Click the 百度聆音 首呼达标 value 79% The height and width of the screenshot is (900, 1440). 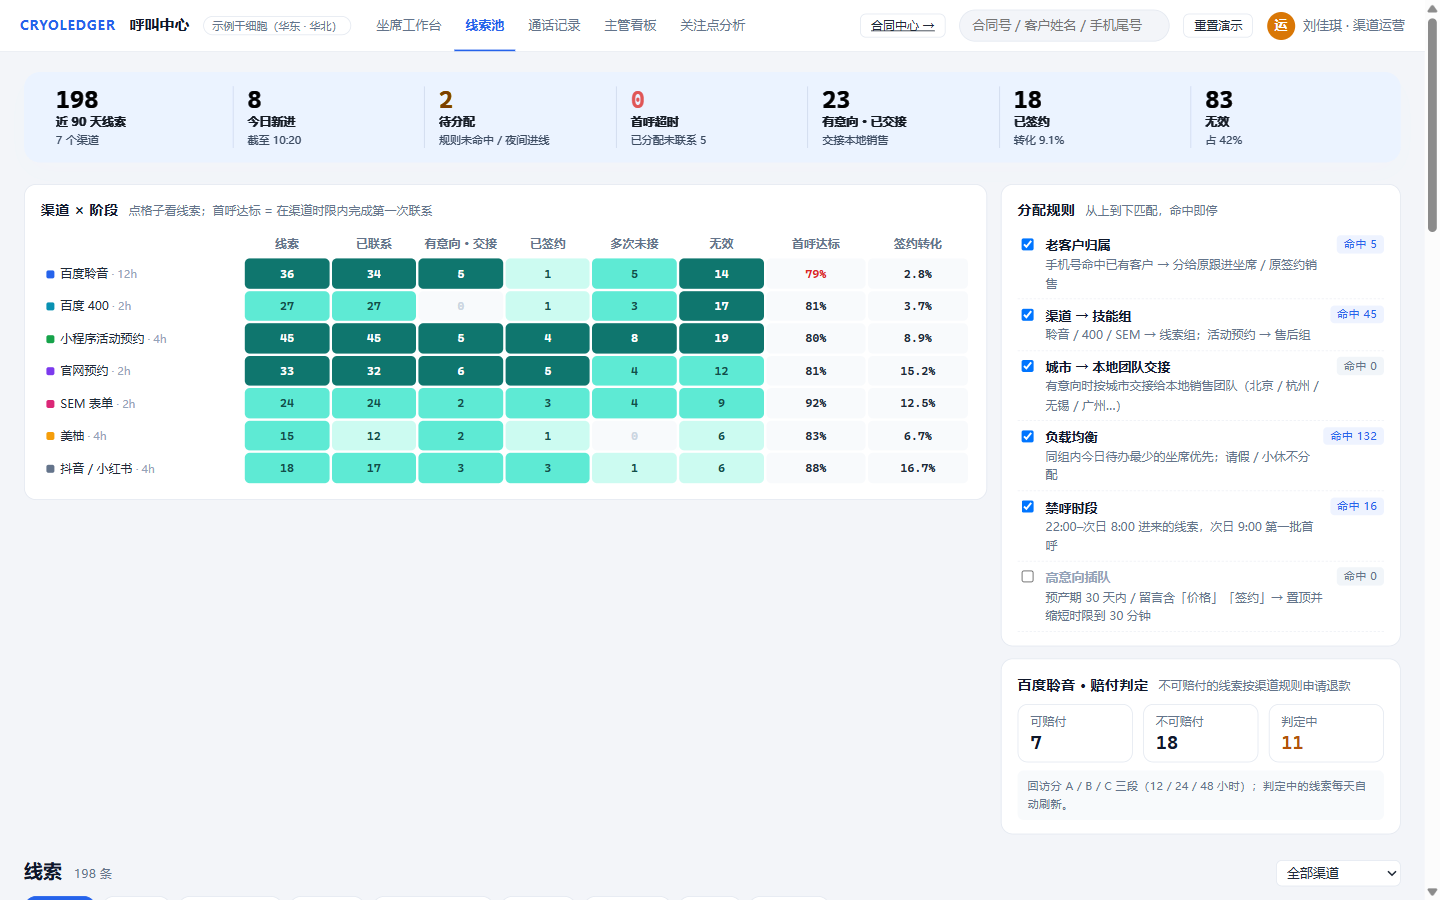816,274
